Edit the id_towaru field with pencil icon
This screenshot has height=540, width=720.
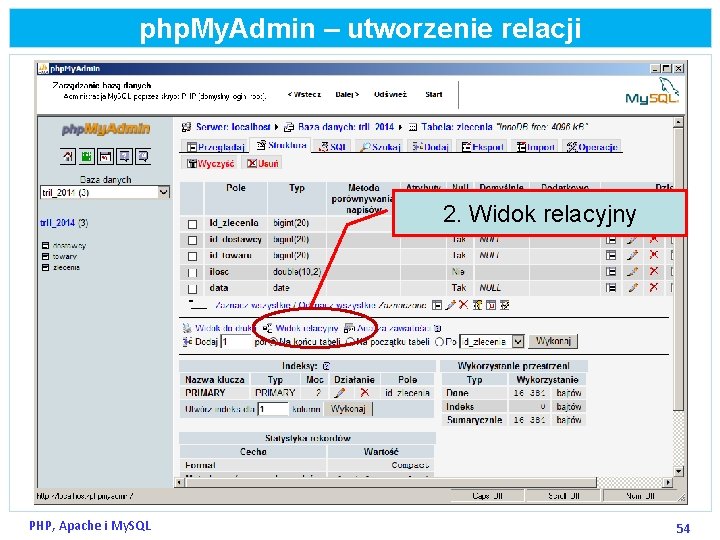(x=633, y=255)
